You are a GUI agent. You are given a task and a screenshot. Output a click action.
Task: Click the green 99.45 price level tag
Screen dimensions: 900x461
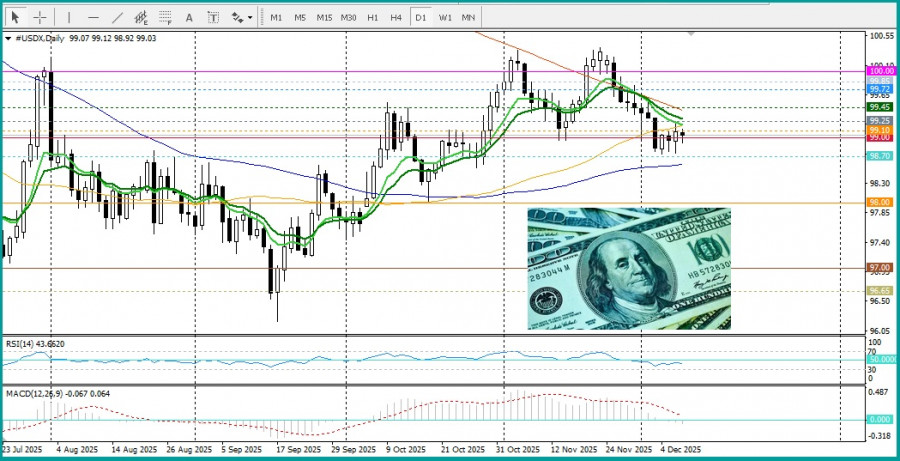(x=882, y=107)
